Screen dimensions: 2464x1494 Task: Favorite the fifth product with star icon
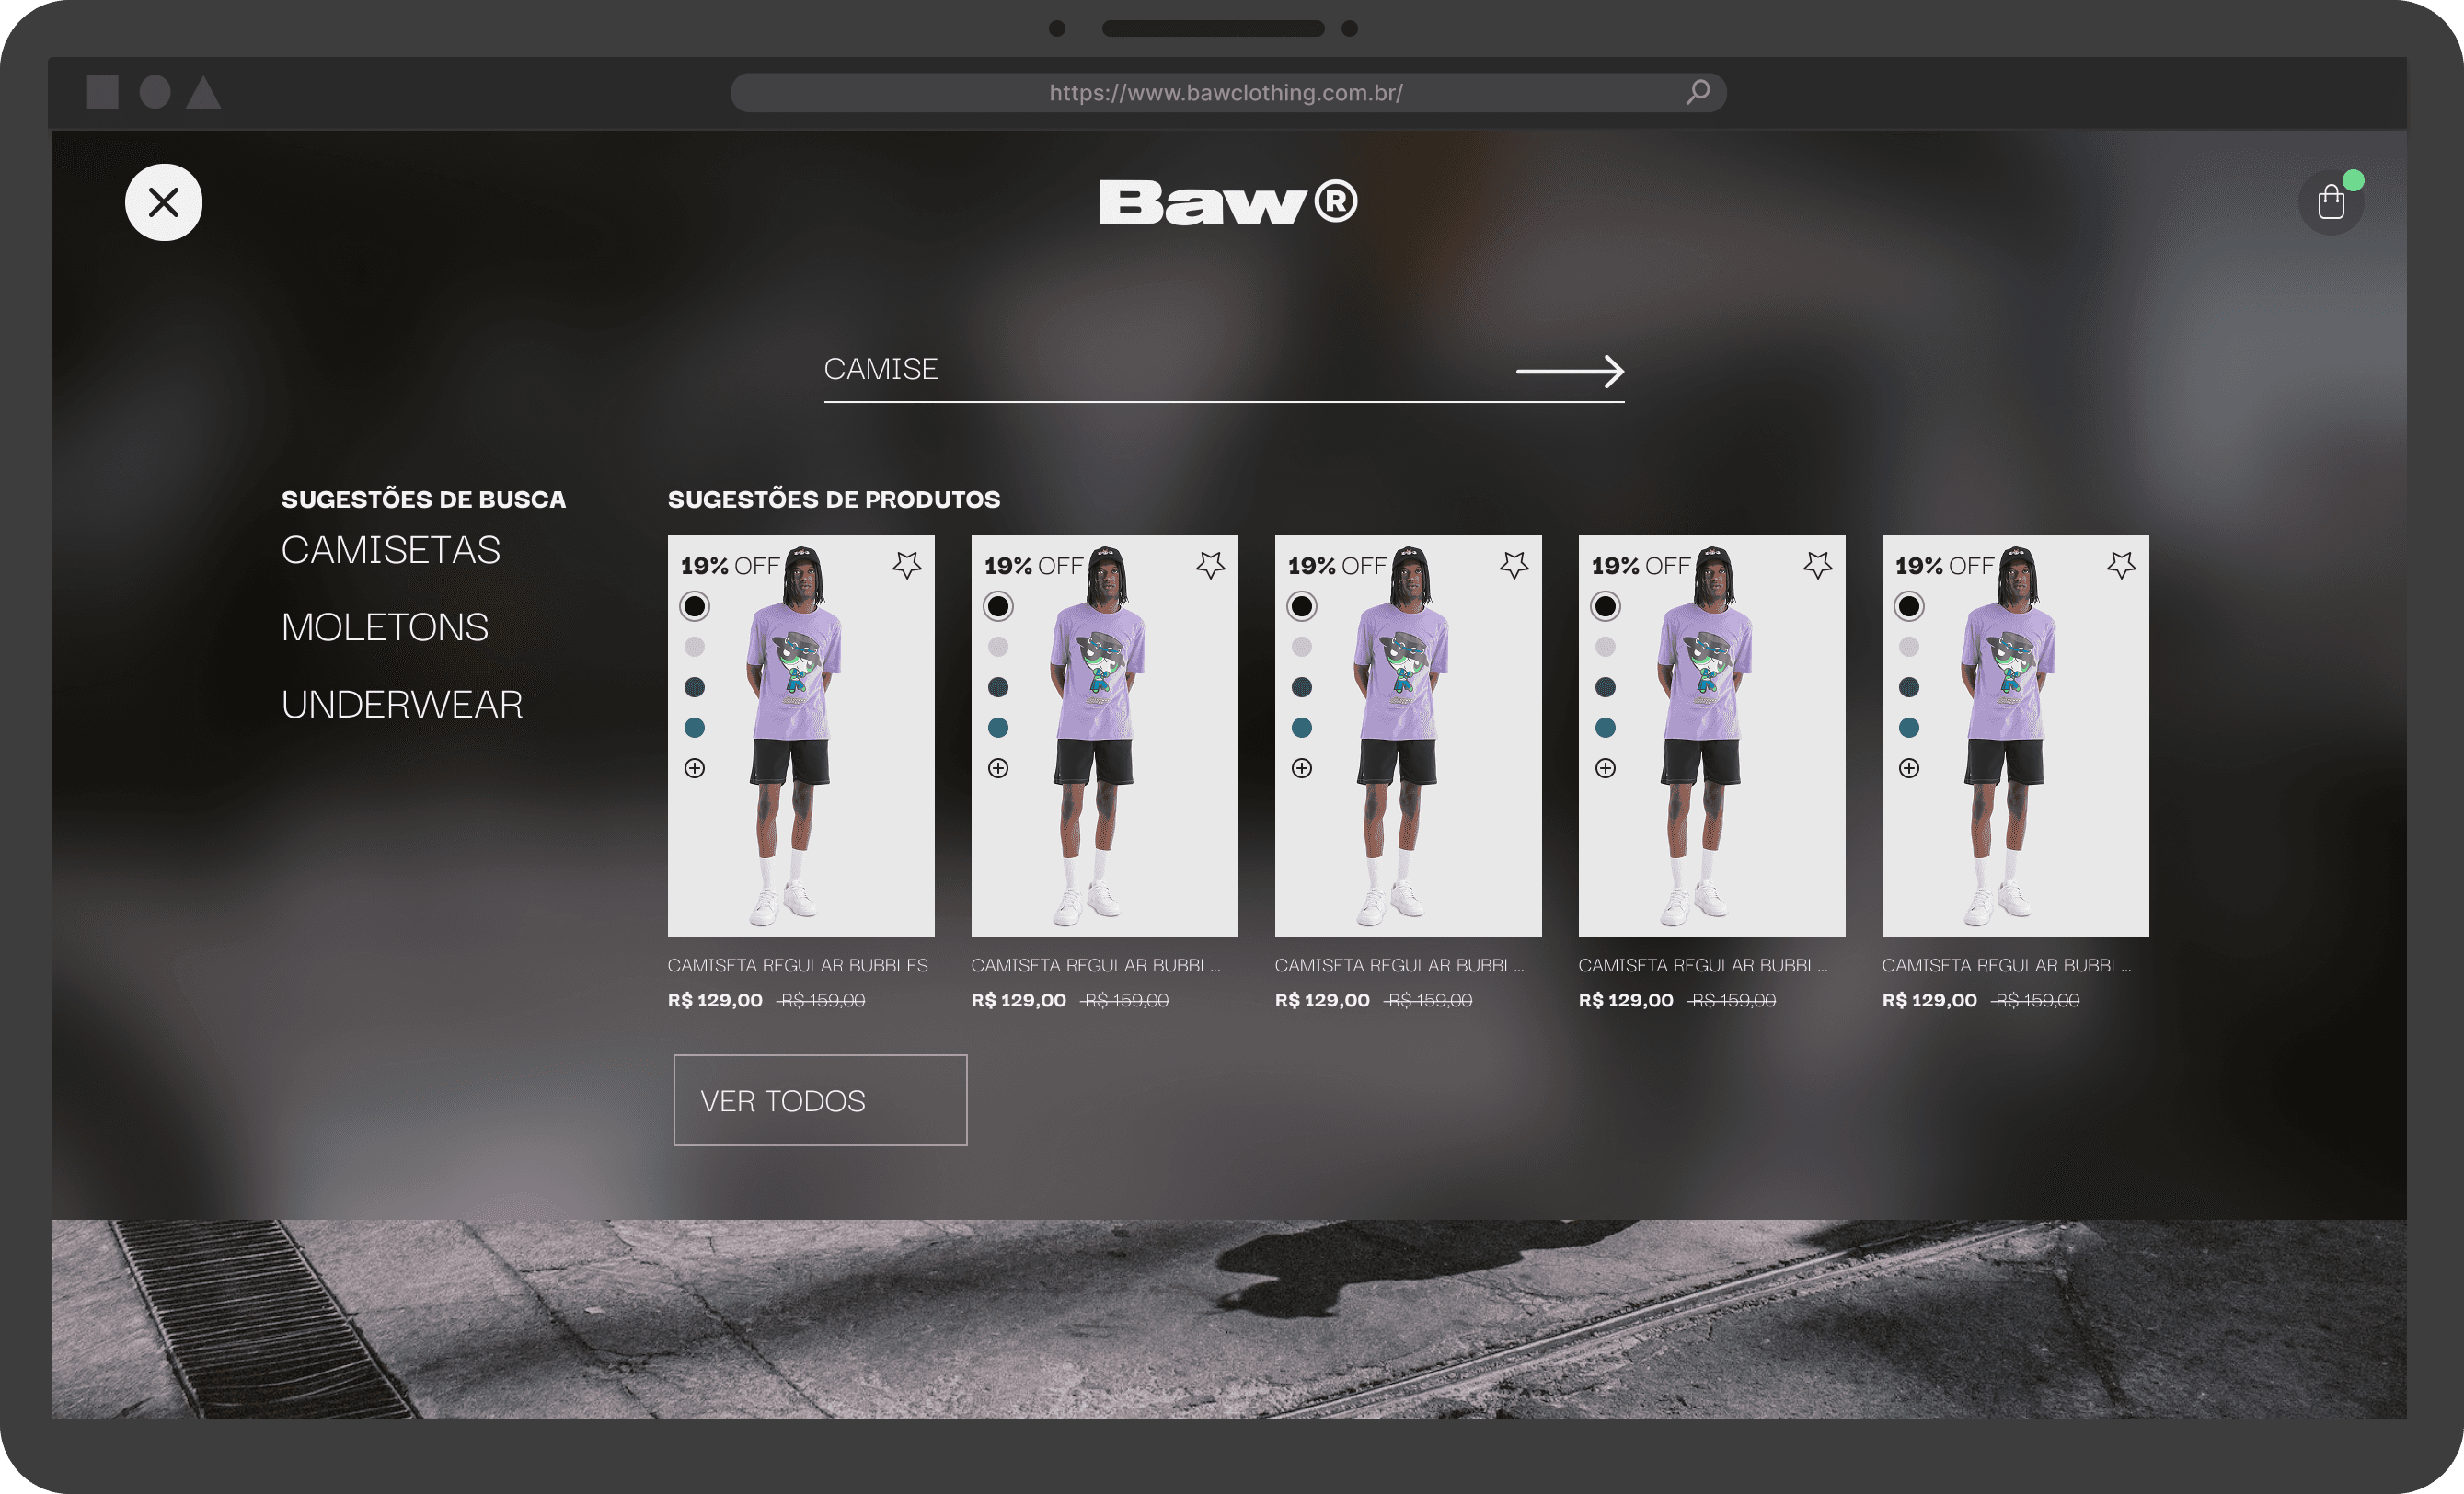[x=2121, y=565]
